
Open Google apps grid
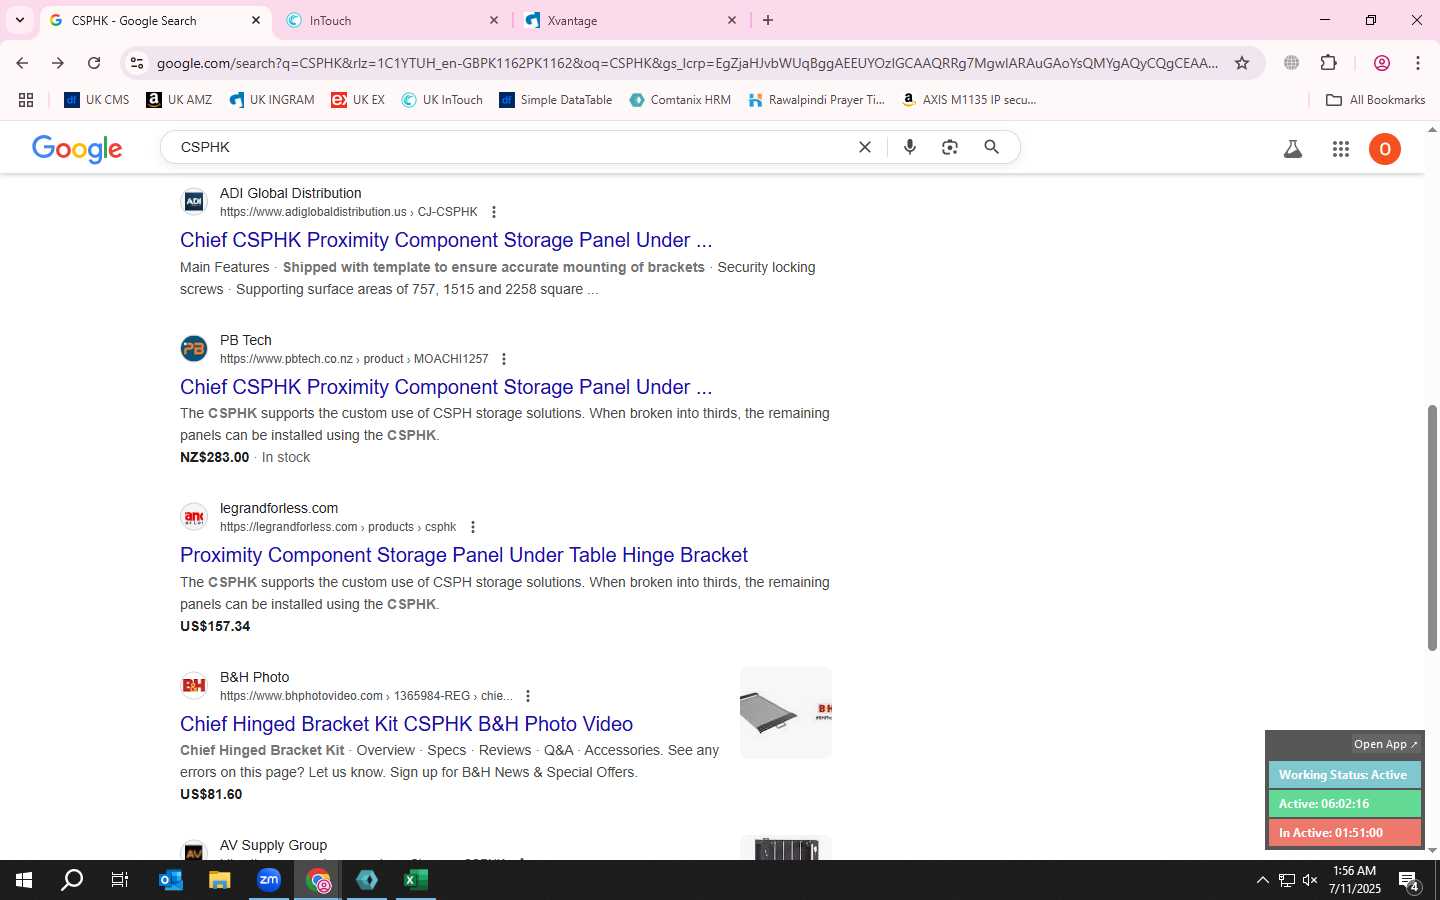click(x=1341, y=149)
